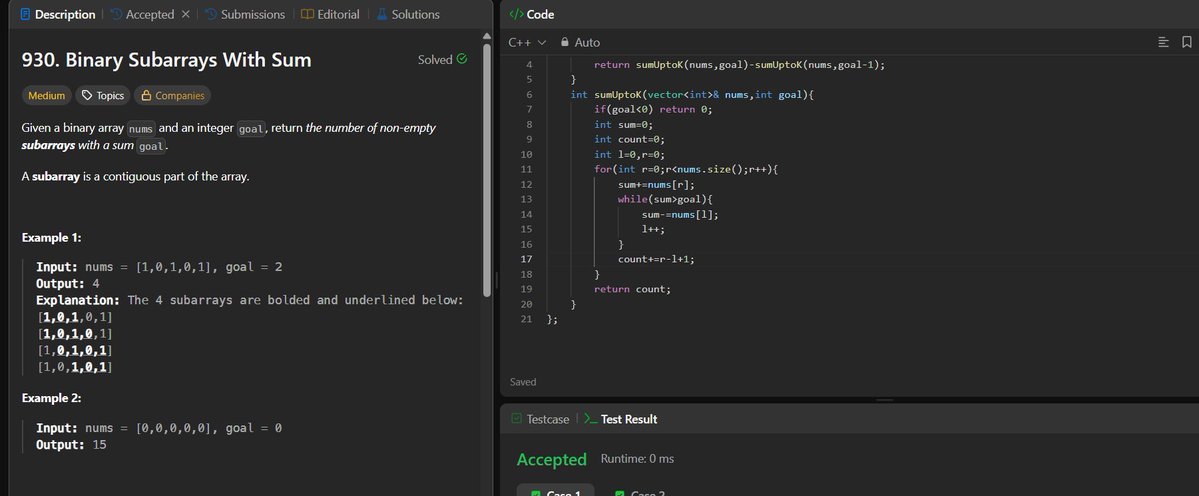Click line number 17 in editor
Screen dimensions: 1199x496
pyautogui.click(x=526, y=259)
